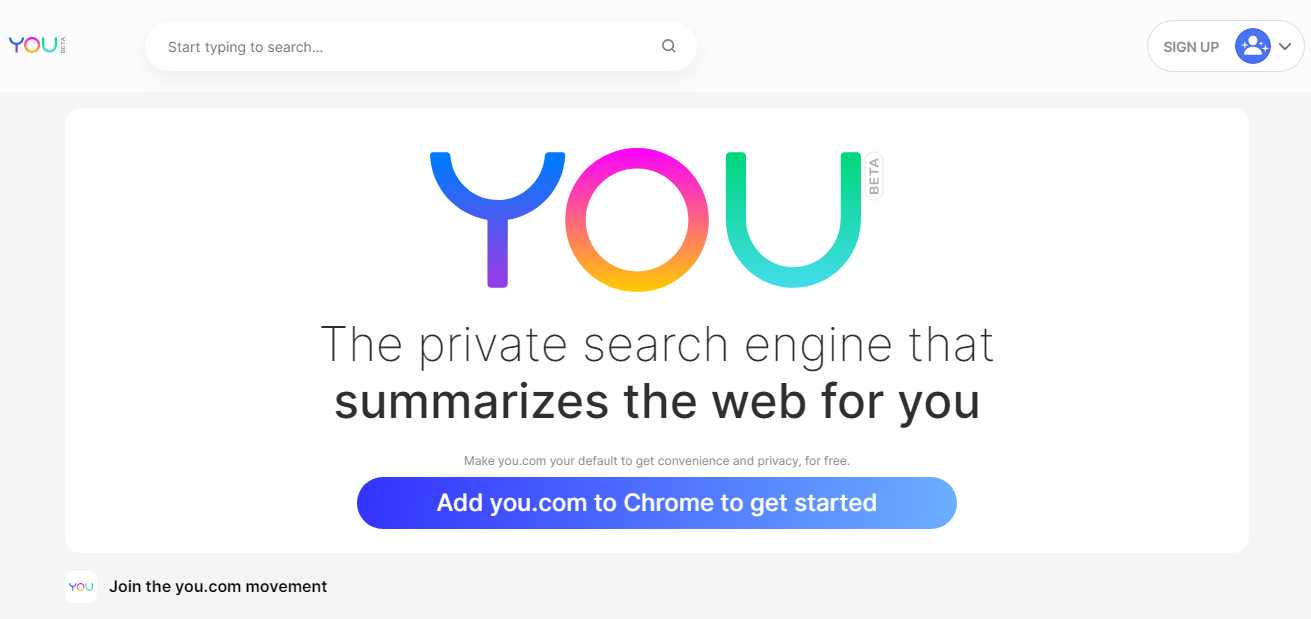Open Join the you.com movement link
The height and width of the screenshot is (619, 1311).
(x=218, y=587)
